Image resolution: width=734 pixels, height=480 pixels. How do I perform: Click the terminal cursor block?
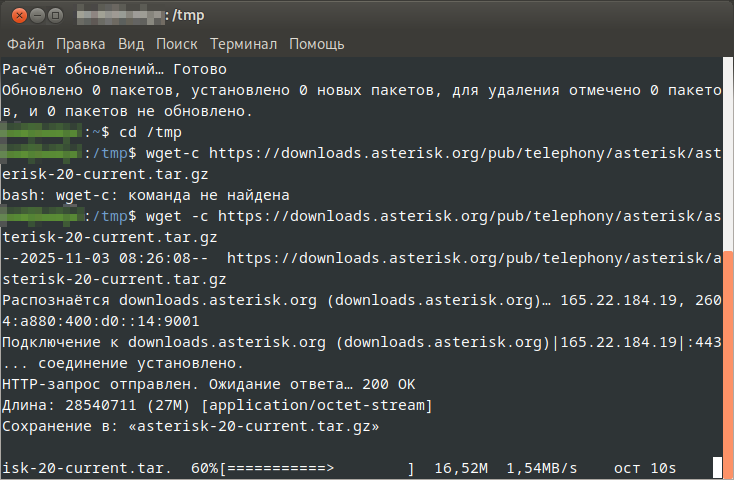[717, 468]
